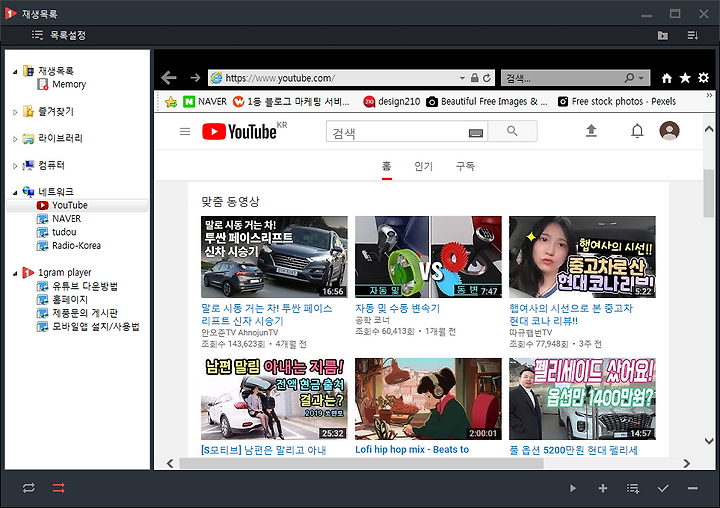Image resolution: width=720 pixels, height=508 pixels.
Task: Open the Beautiful Free Images bookmark
Action: 487,102
